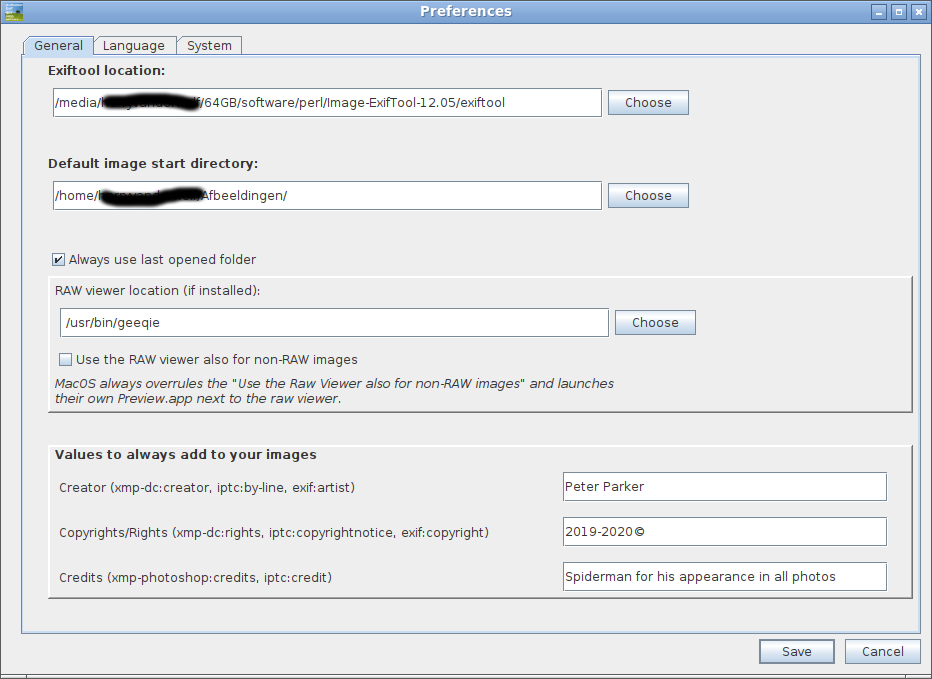Enable RAW viewer for non-RAW images
Screen dimensions: 932x679
[65, 360]
